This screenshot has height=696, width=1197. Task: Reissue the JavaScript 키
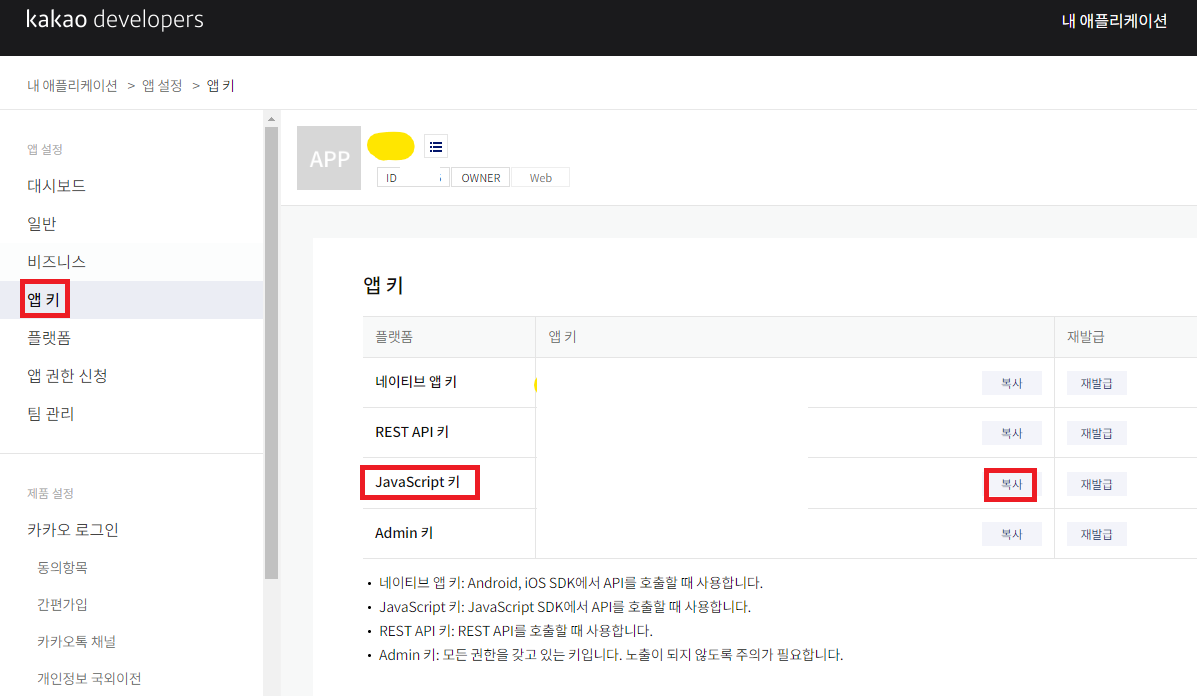(1096, 484)
